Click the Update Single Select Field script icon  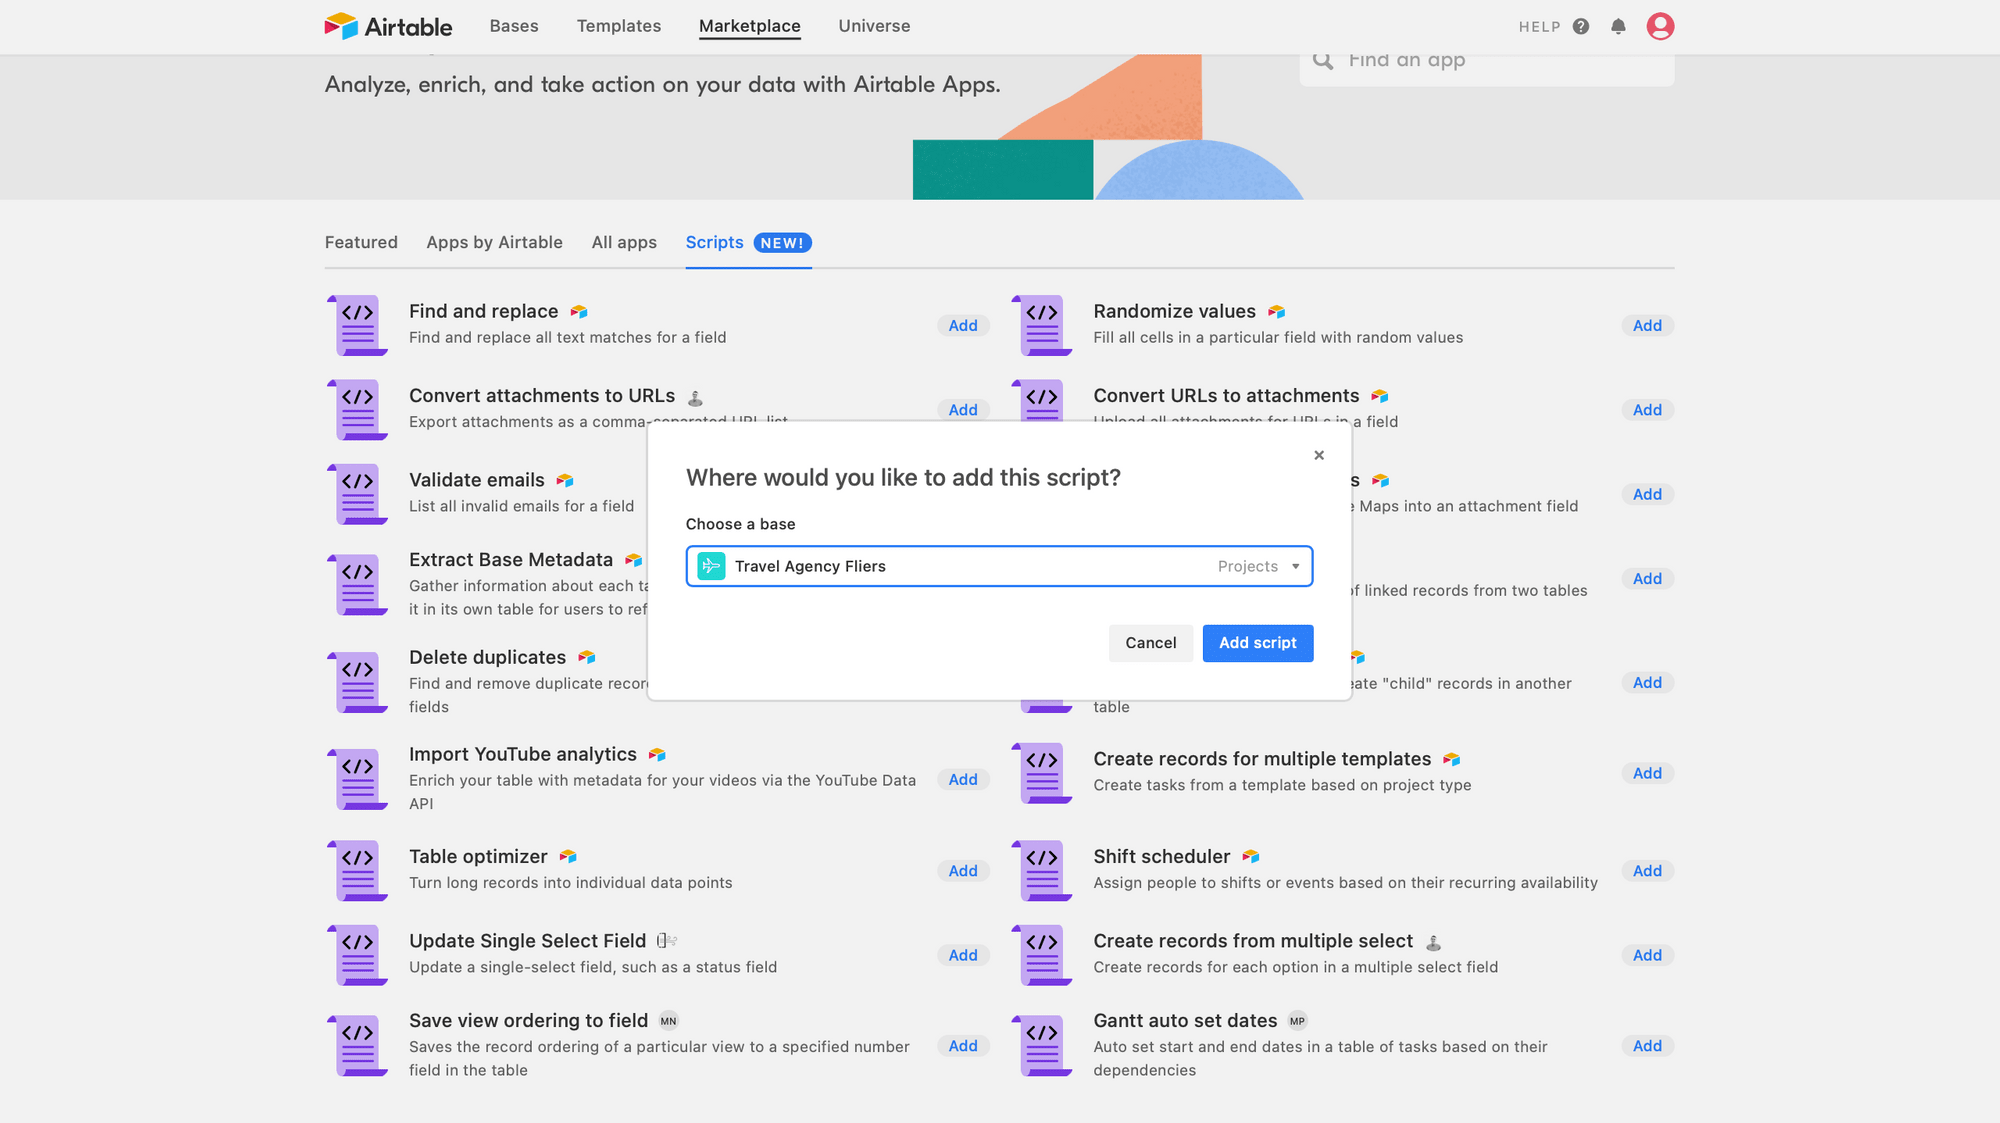coord(357,955)
